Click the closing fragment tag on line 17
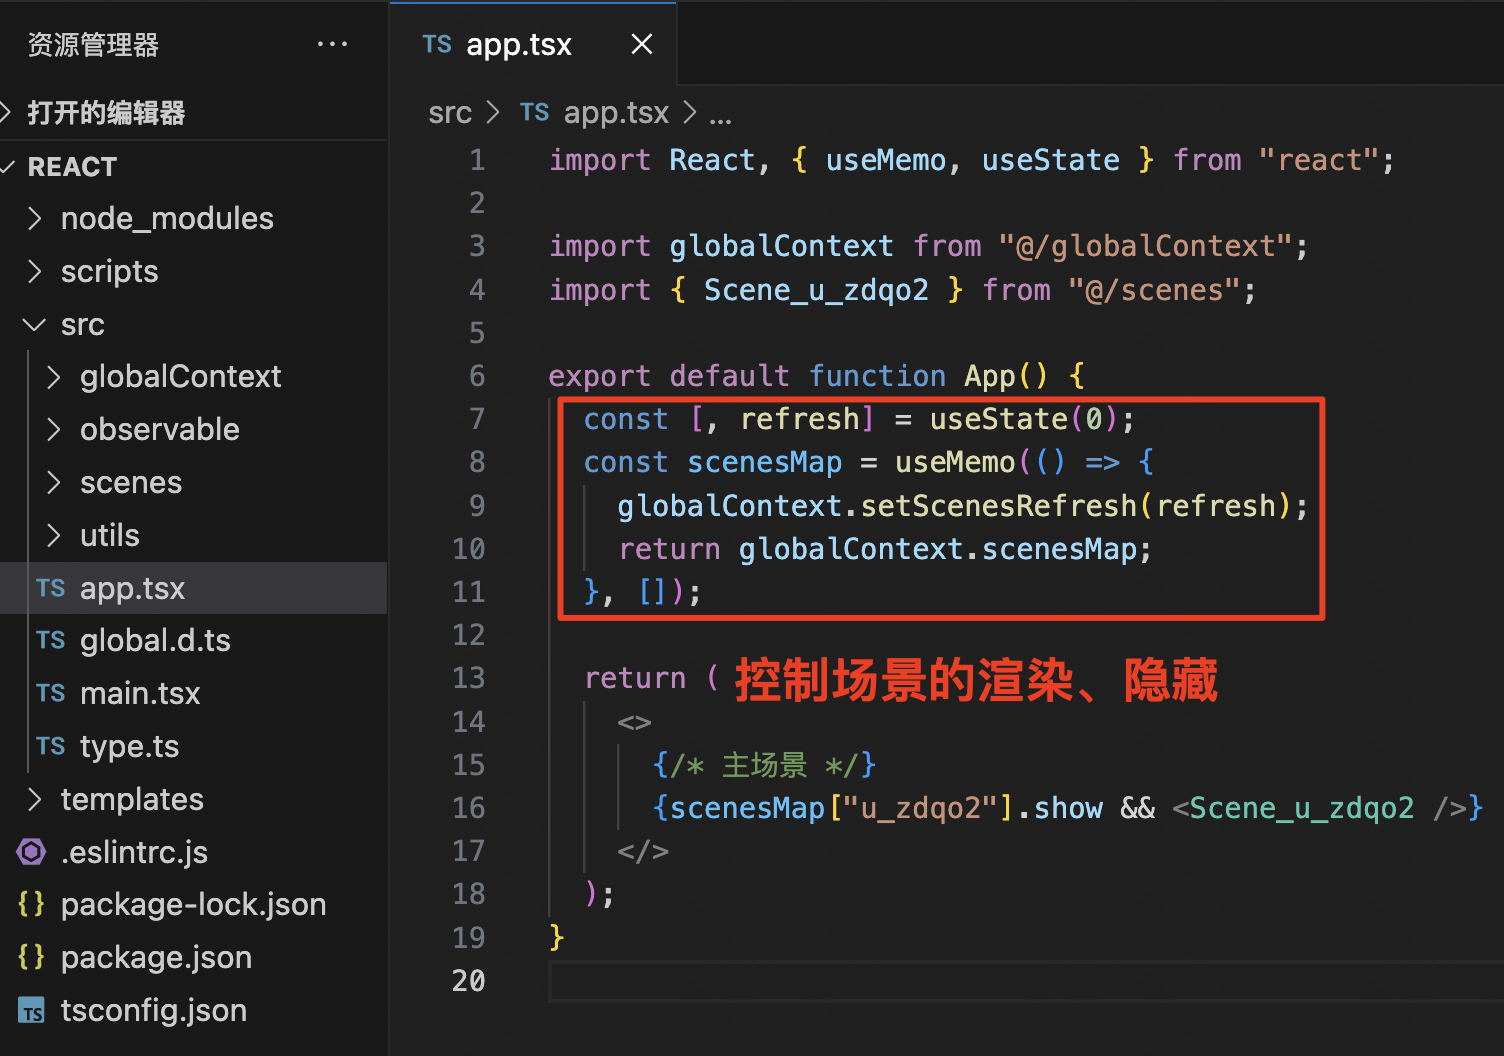This screenshot has height=1056, width=1504. (x=643, y=851)
